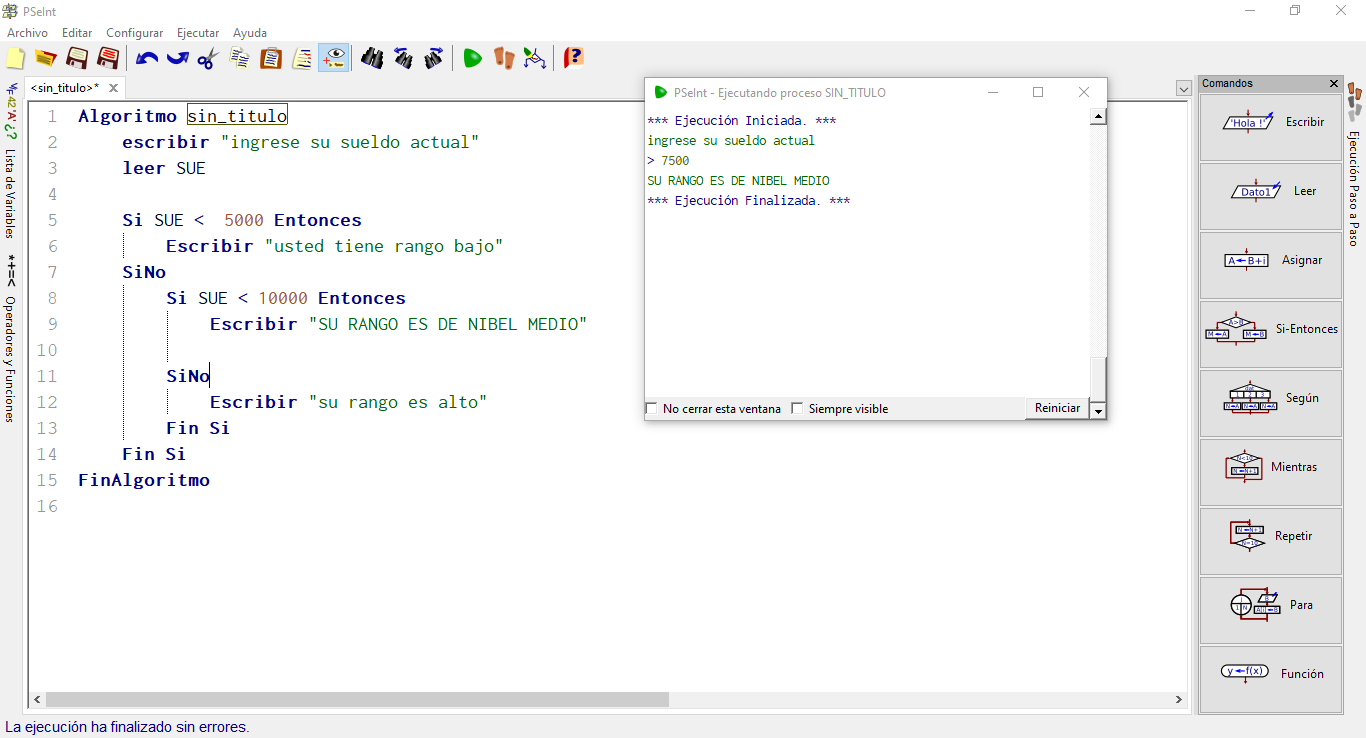Open the Ejecutar menu

pos(198,33)
